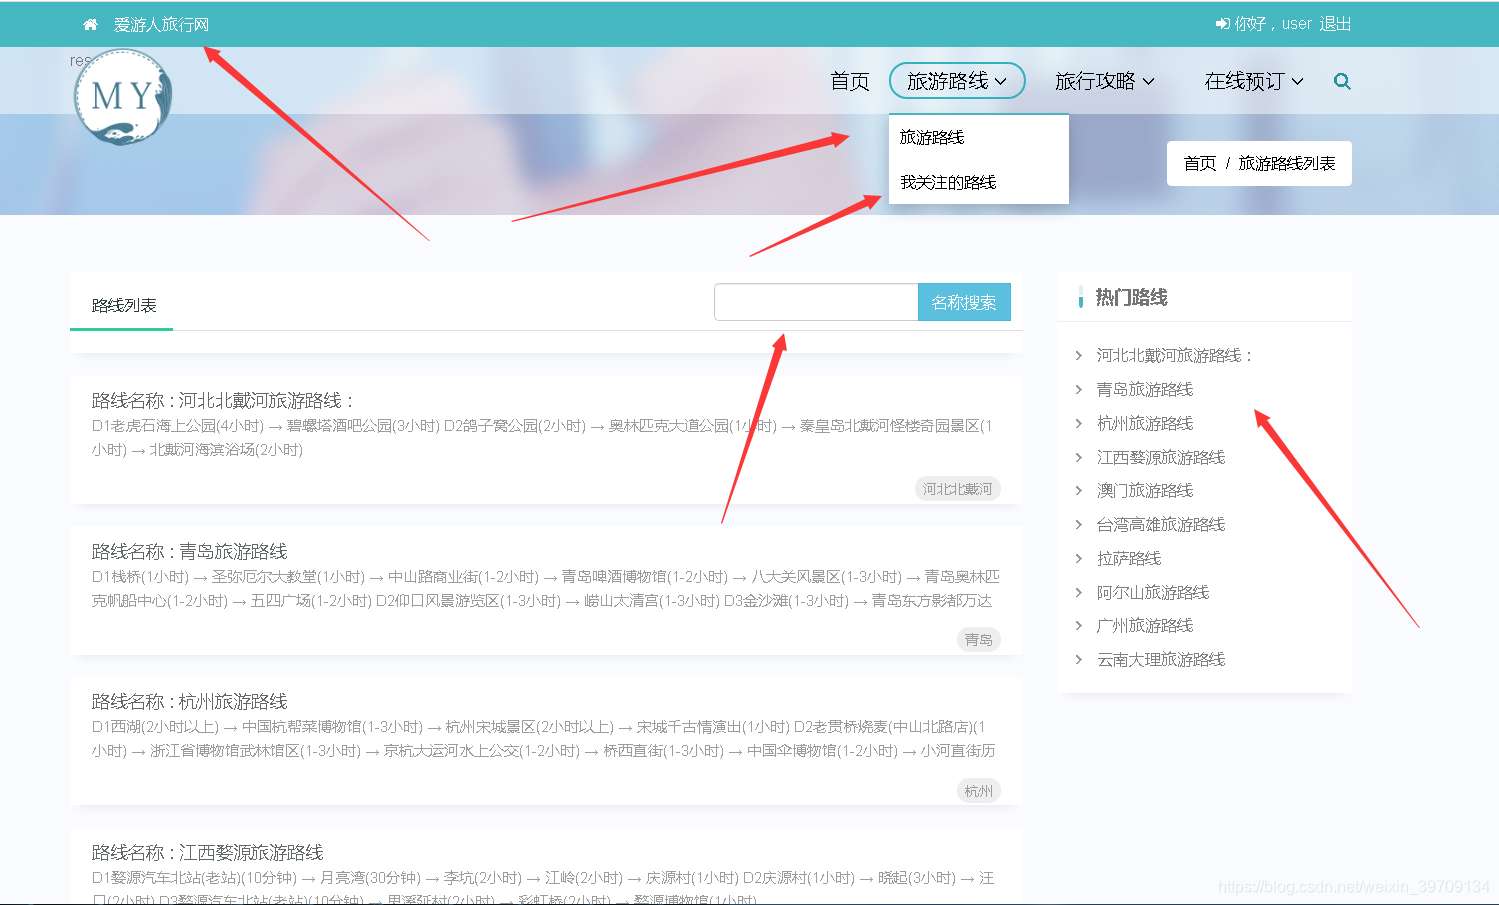The image size is (1499, 905).
Task: Click the 热门路线 sidebar heading
Action: (x=1131, y=297)
